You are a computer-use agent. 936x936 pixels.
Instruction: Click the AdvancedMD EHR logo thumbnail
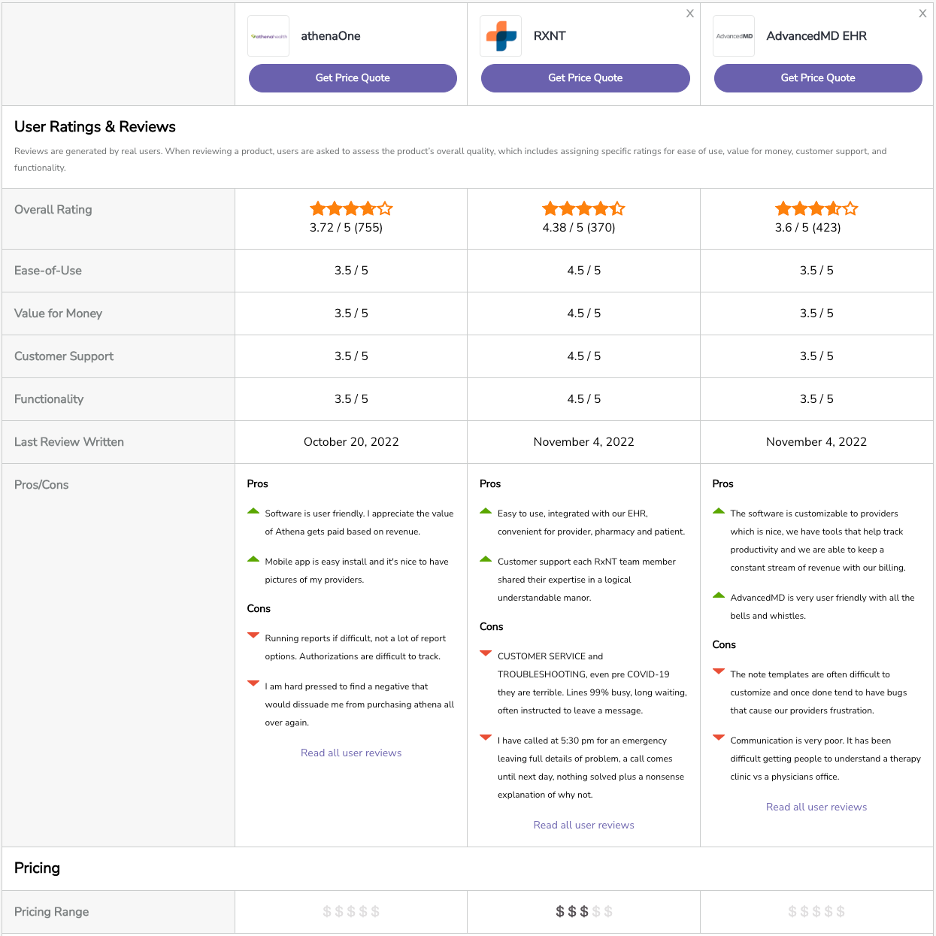point(734,36)
